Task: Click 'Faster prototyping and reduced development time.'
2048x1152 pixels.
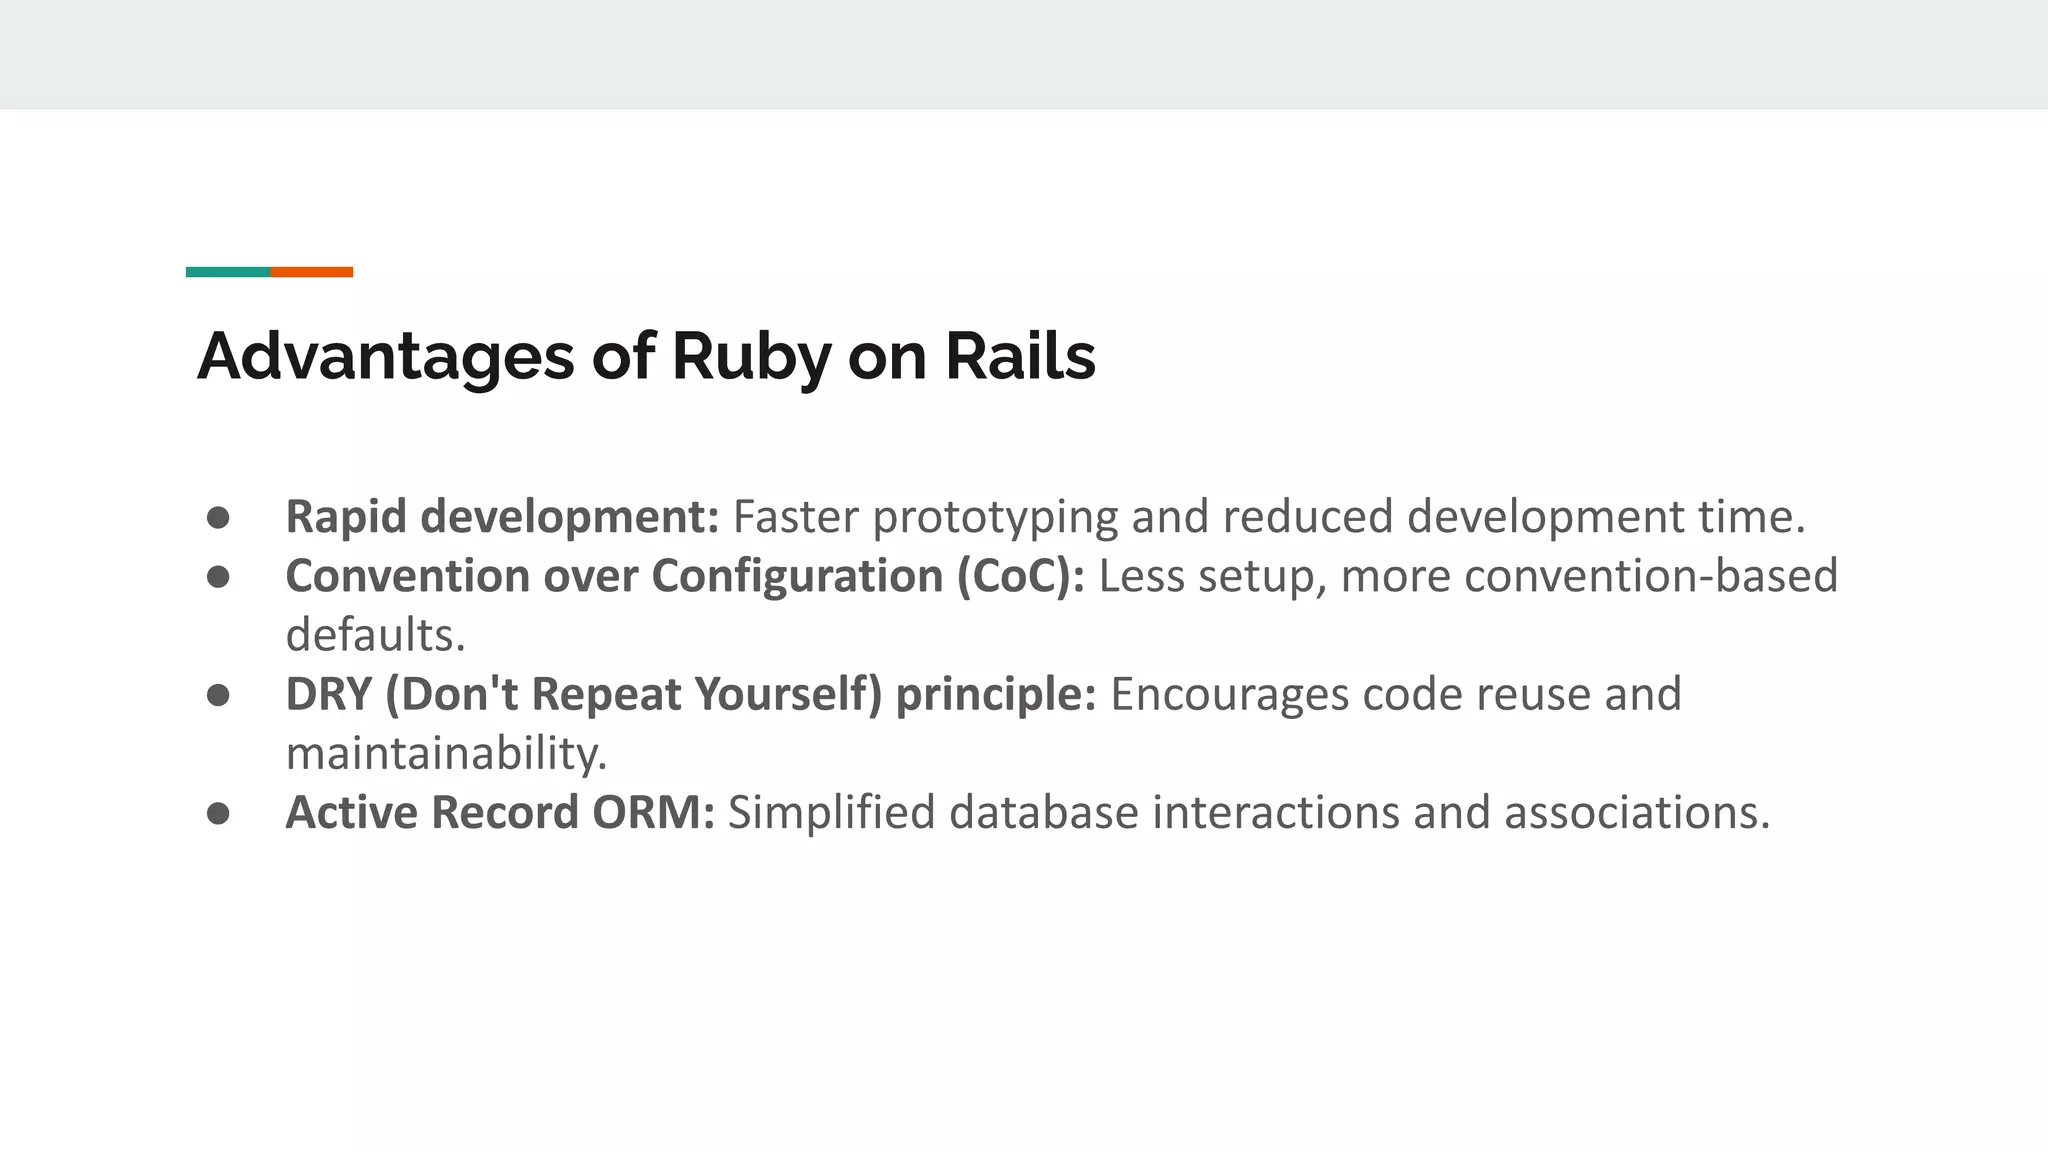Action: point(1269,517)
